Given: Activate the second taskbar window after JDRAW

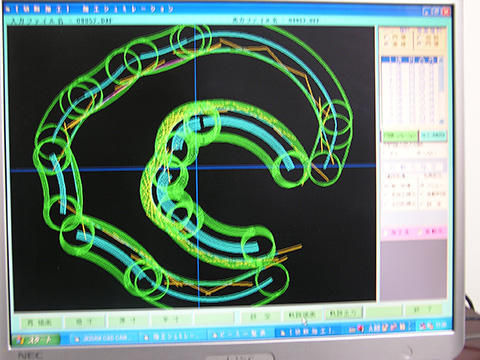Looking at the screenshot, I should (173, 336).
